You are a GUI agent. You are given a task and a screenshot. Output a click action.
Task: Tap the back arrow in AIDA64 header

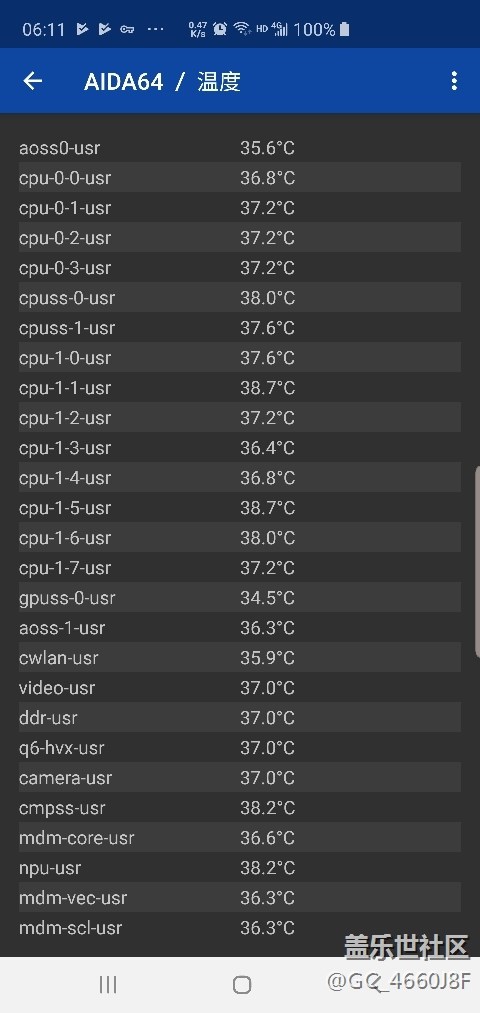click(32, 81)
